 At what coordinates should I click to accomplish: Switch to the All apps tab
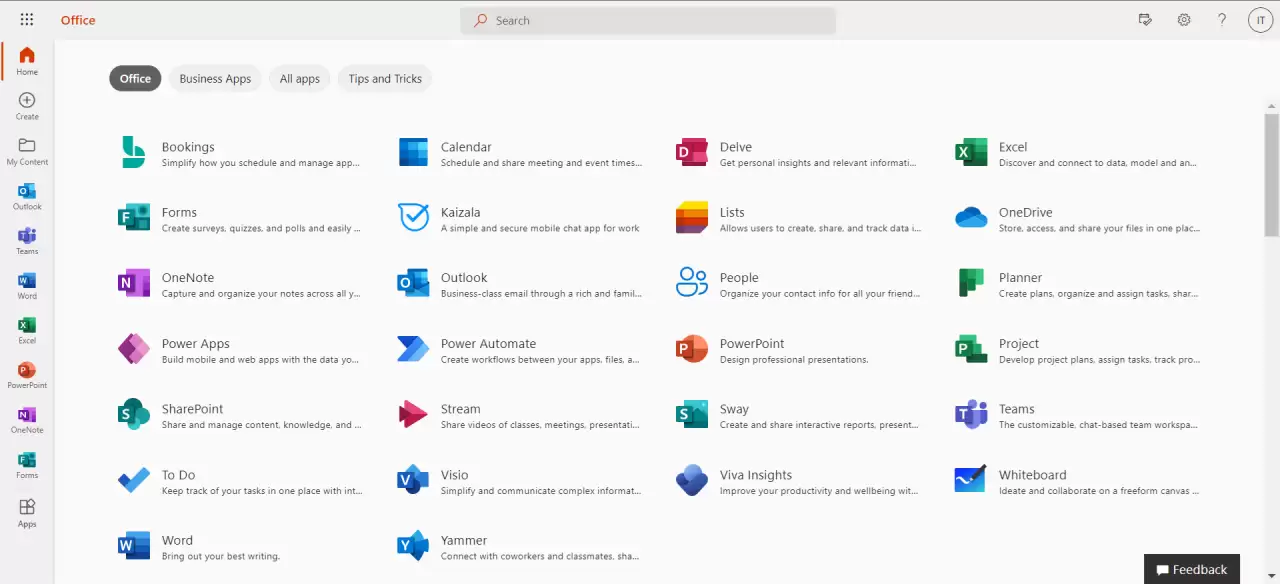point(299,78)
